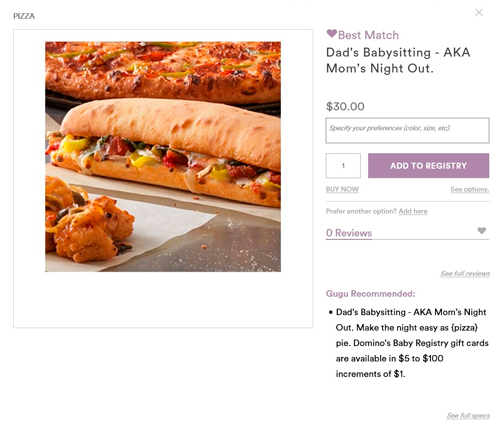
Task: Close the product popup with the X icon
Action: click(x=479, y=13)
